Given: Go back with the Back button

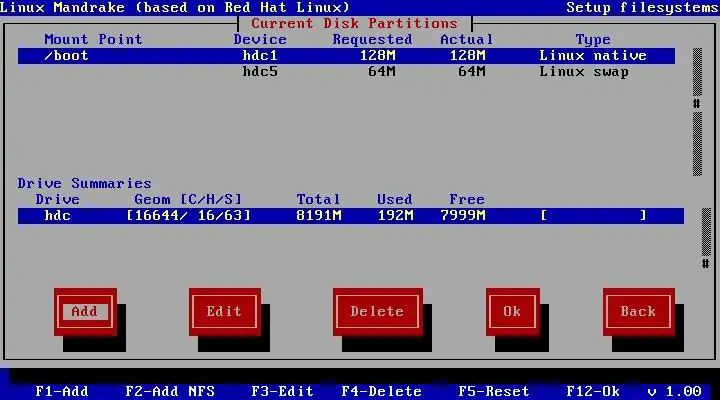Looking at the screenshot, I should pos(638,312).
